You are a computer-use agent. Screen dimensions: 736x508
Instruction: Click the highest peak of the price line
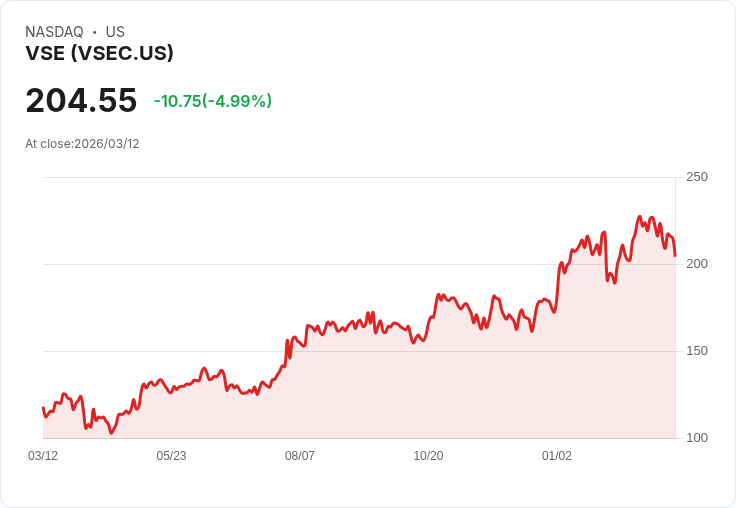pyautogui.click(x=639, y=216)
